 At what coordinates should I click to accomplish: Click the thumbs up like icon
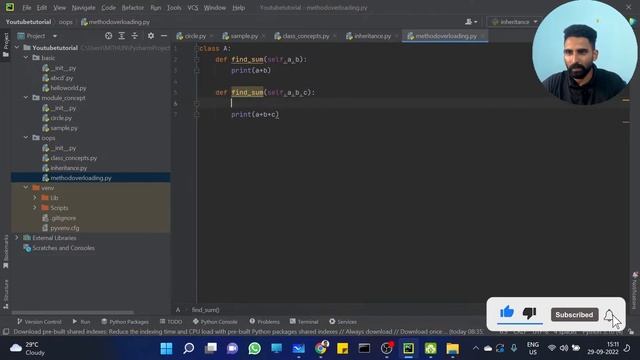tap(507, 313)
